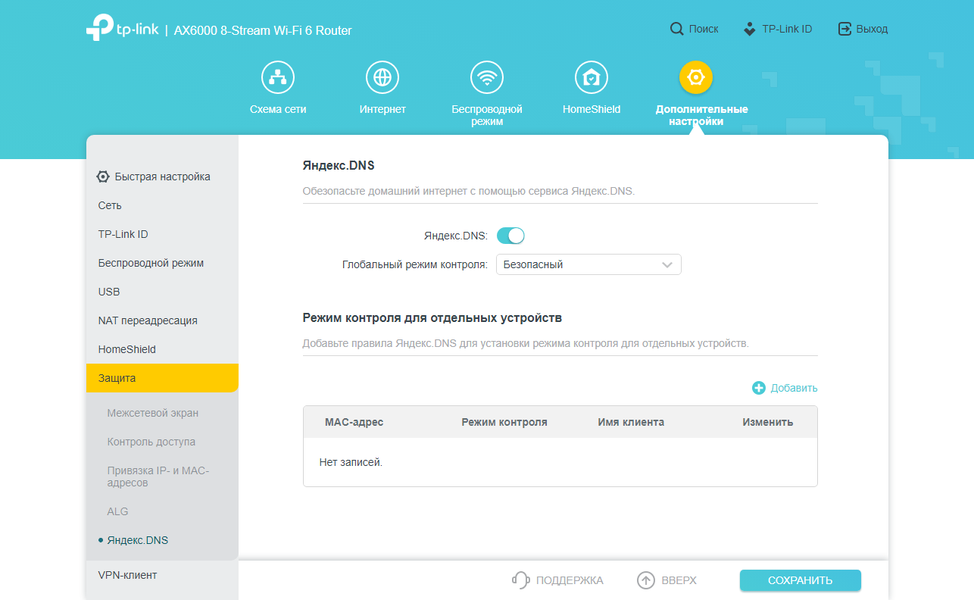Click the ВВЕРХ link text
Viewport: 974px width, 600px height.
click(679, 580)
